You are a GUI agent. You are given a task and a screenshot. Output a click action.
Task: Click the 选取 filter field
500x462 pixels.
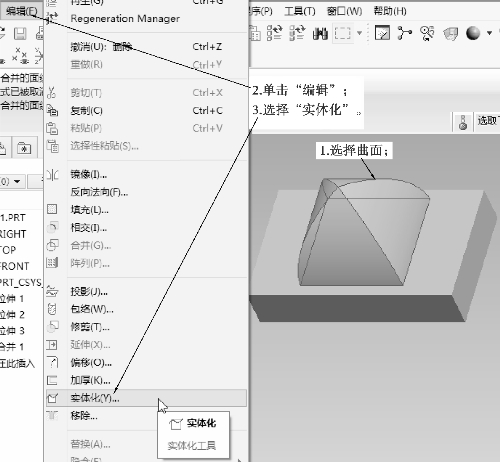(487, 121)
